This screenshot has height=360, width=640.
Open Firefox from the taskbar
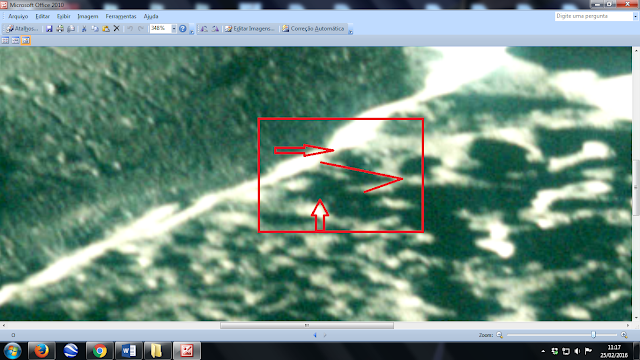tap(42, 351)
